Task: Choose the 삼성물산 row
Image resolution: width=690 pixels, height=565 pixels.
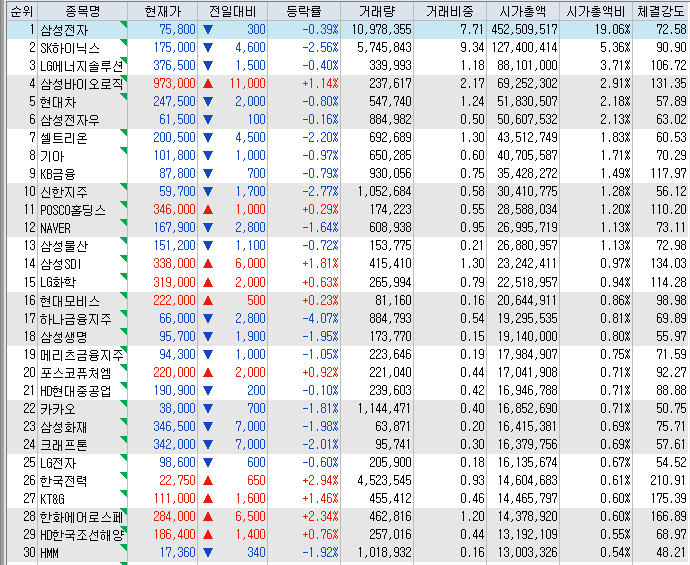Action: (x=348, y=246)
